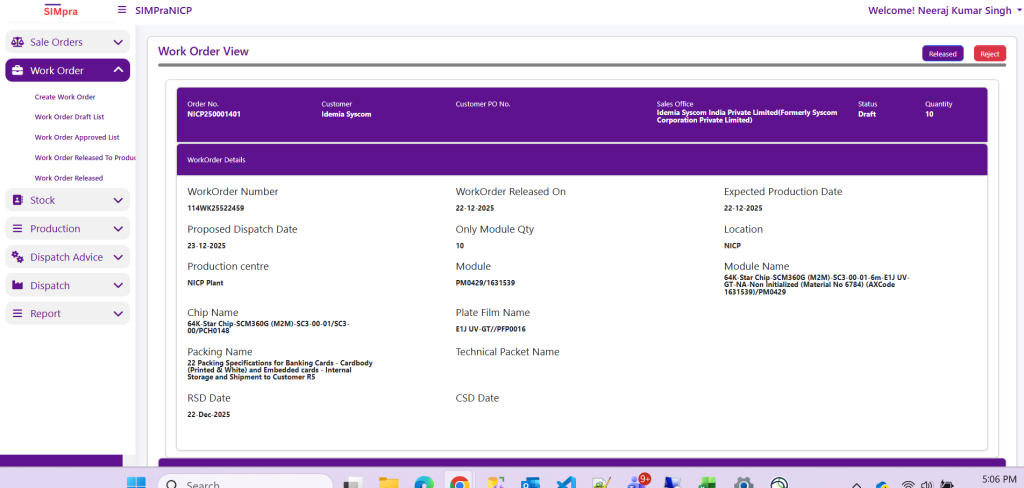Image resolution: width=1024 pixels, height=488 pixels.
Task: Collapse the Work Order section chevron
Action: [118, 70]
